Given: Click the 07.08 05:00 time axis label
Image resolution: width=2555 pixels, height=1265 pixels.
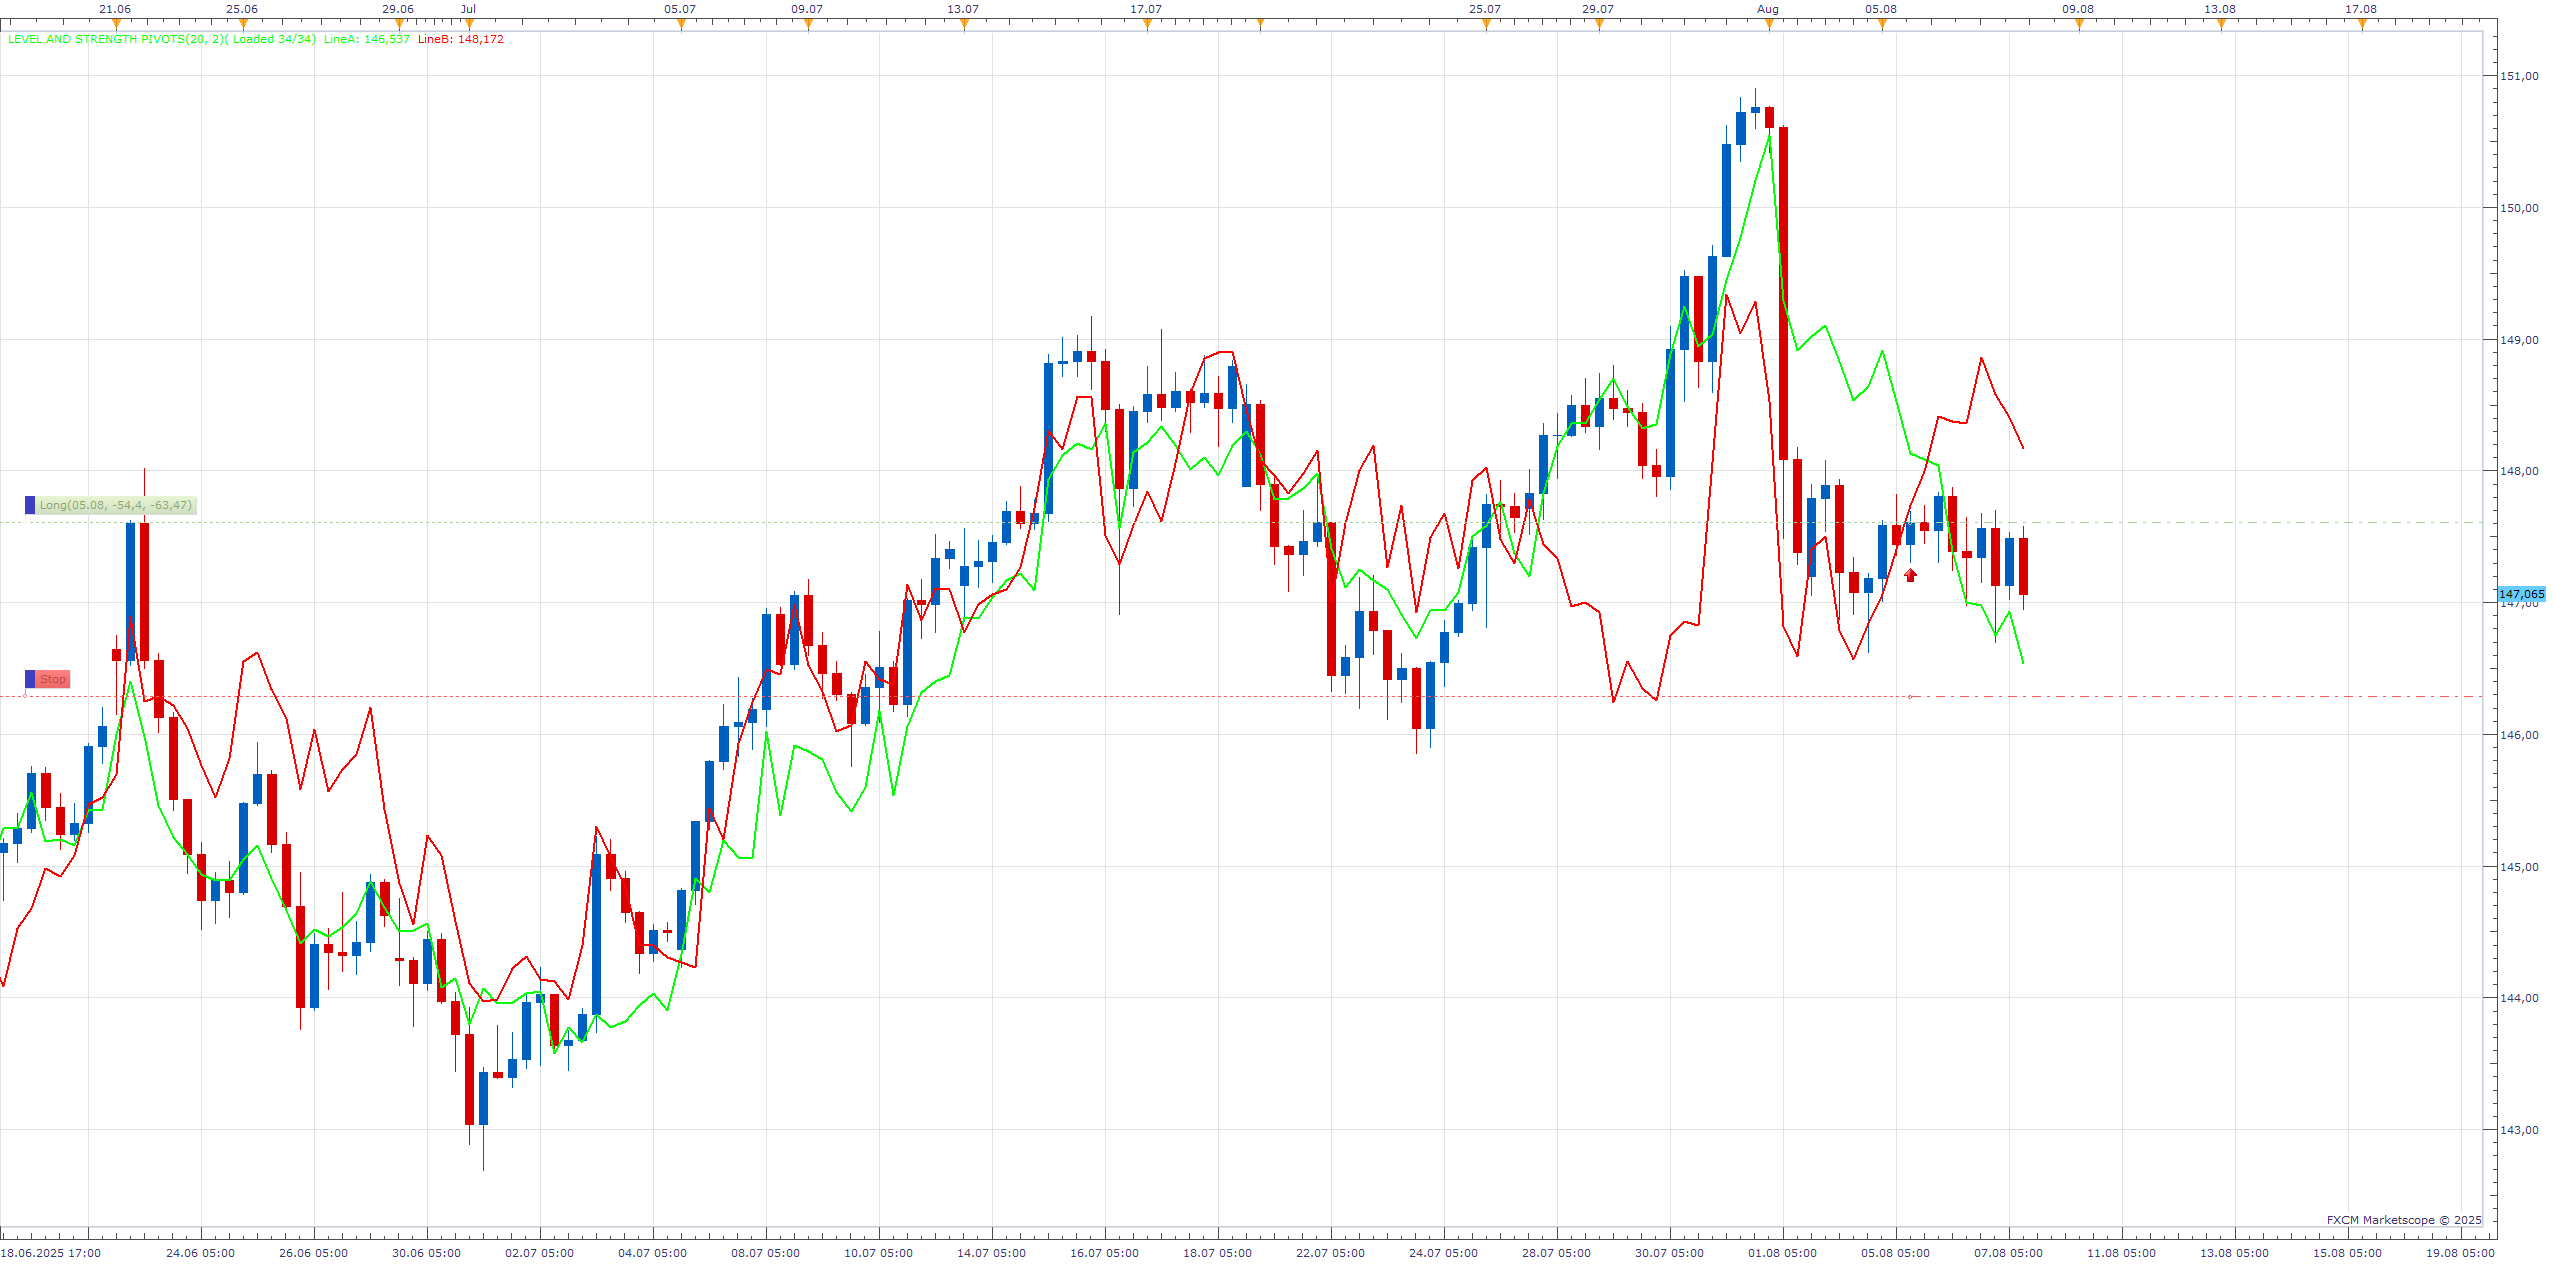Looking at the screenshot, I should point(2008,1253).
